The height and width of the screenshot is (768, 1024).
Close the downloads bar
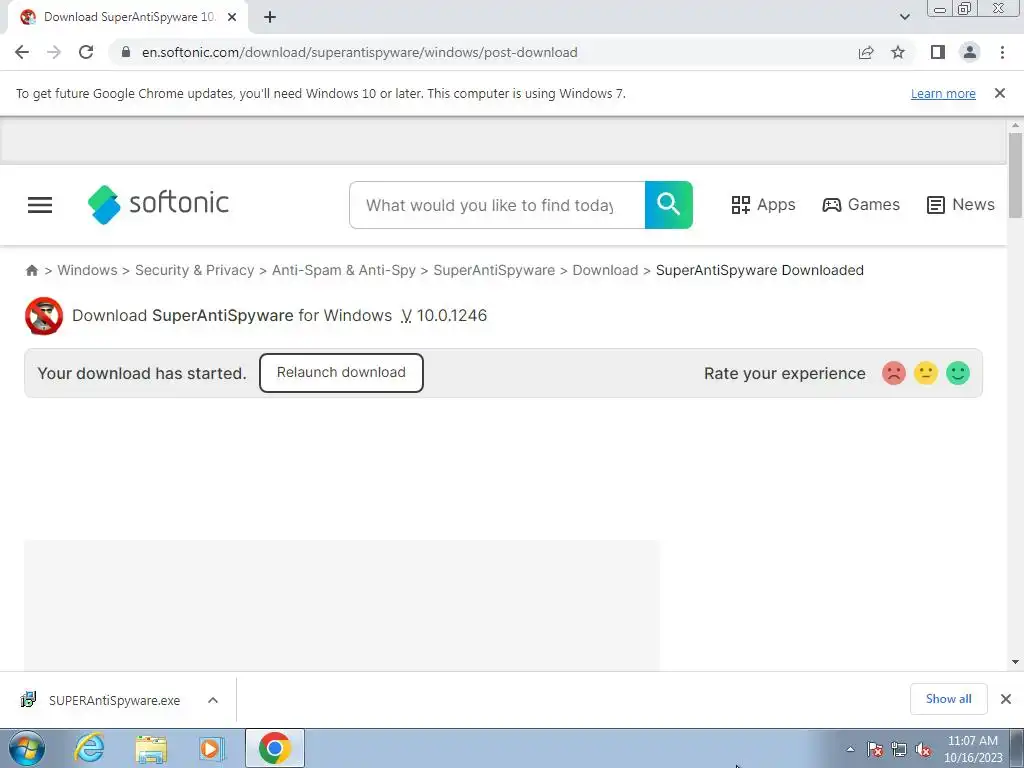1006,699
